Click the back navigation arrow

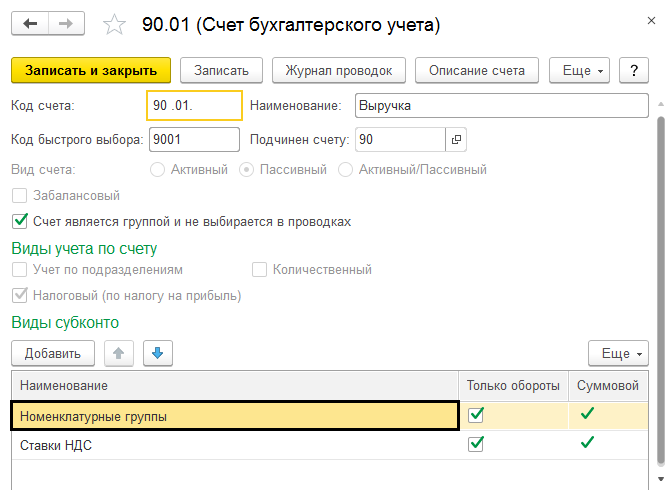pos(30,23)
